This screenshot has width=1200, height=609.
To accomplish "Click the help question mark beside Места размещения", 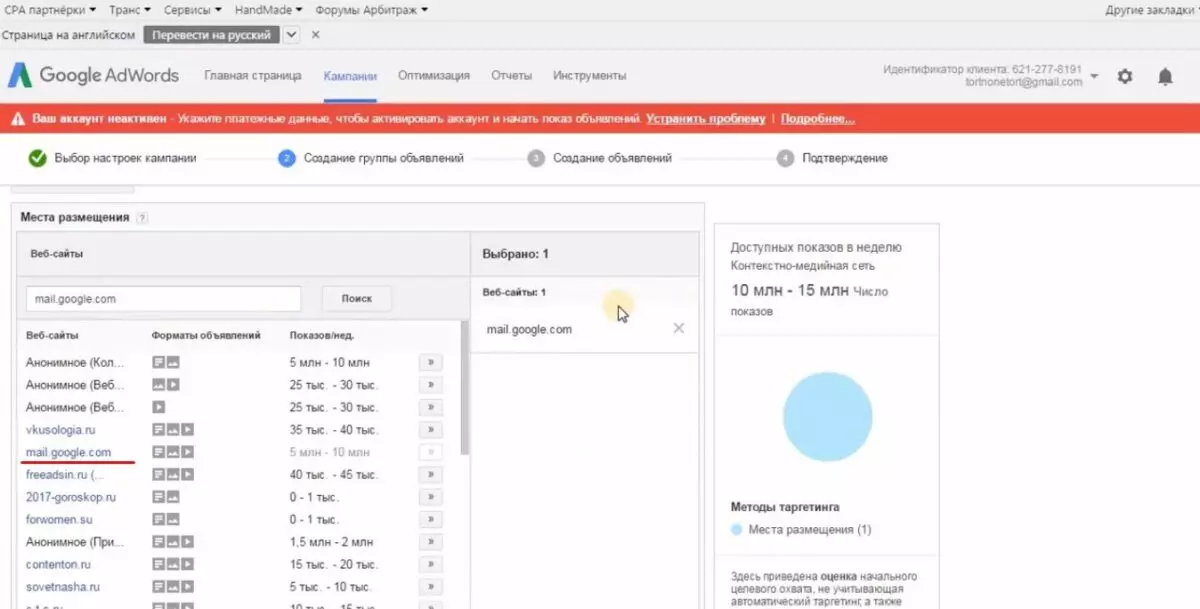I will (142, 218).
